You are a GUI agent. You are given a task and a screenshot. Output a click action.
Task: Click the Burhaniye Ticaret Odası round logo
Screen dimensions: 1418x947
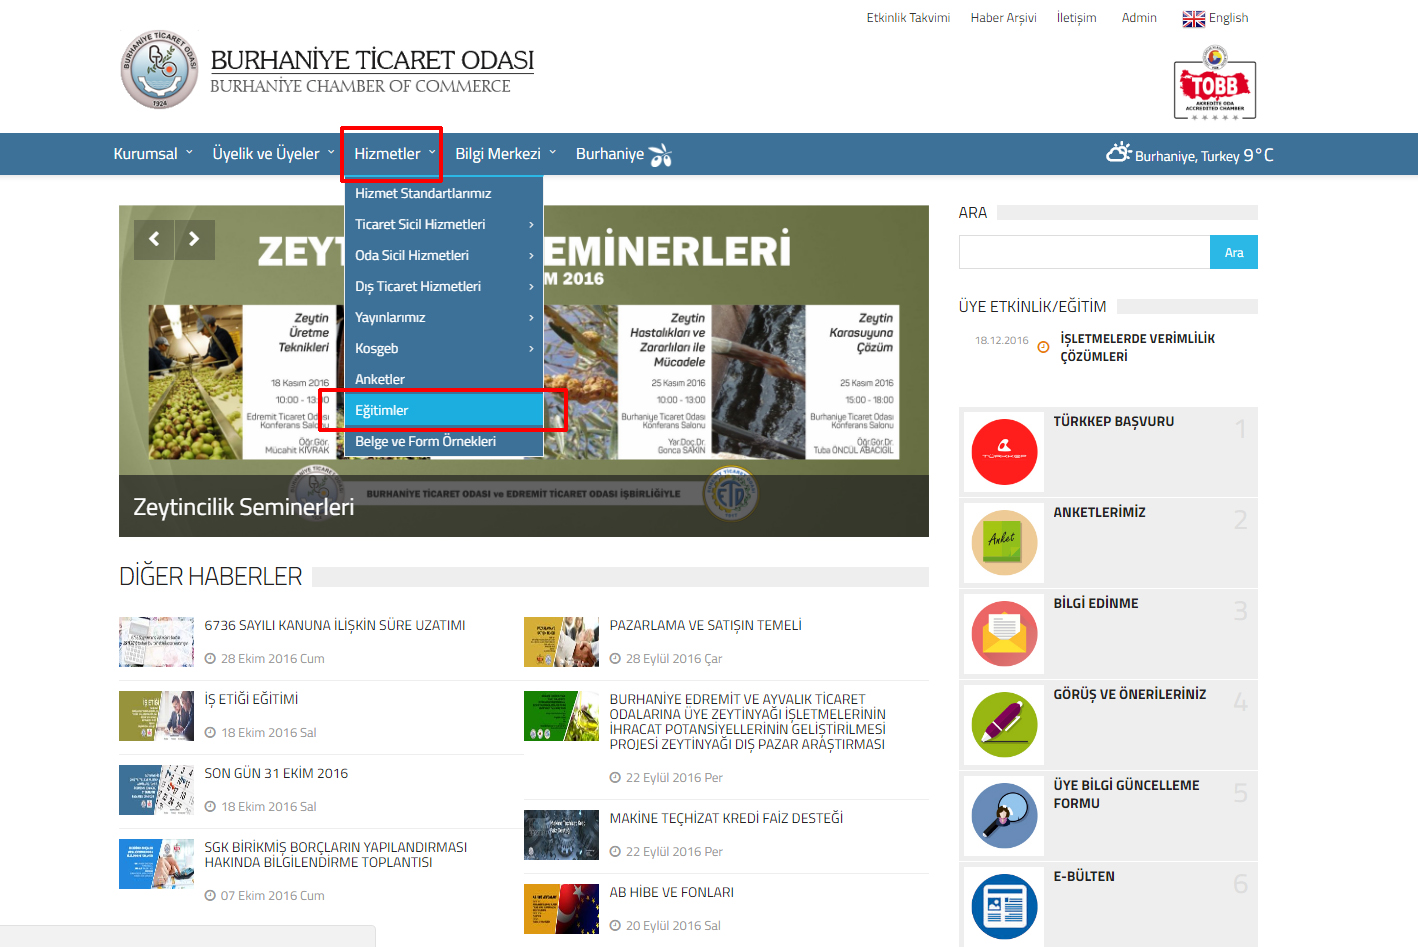click(x=159, y=69)
